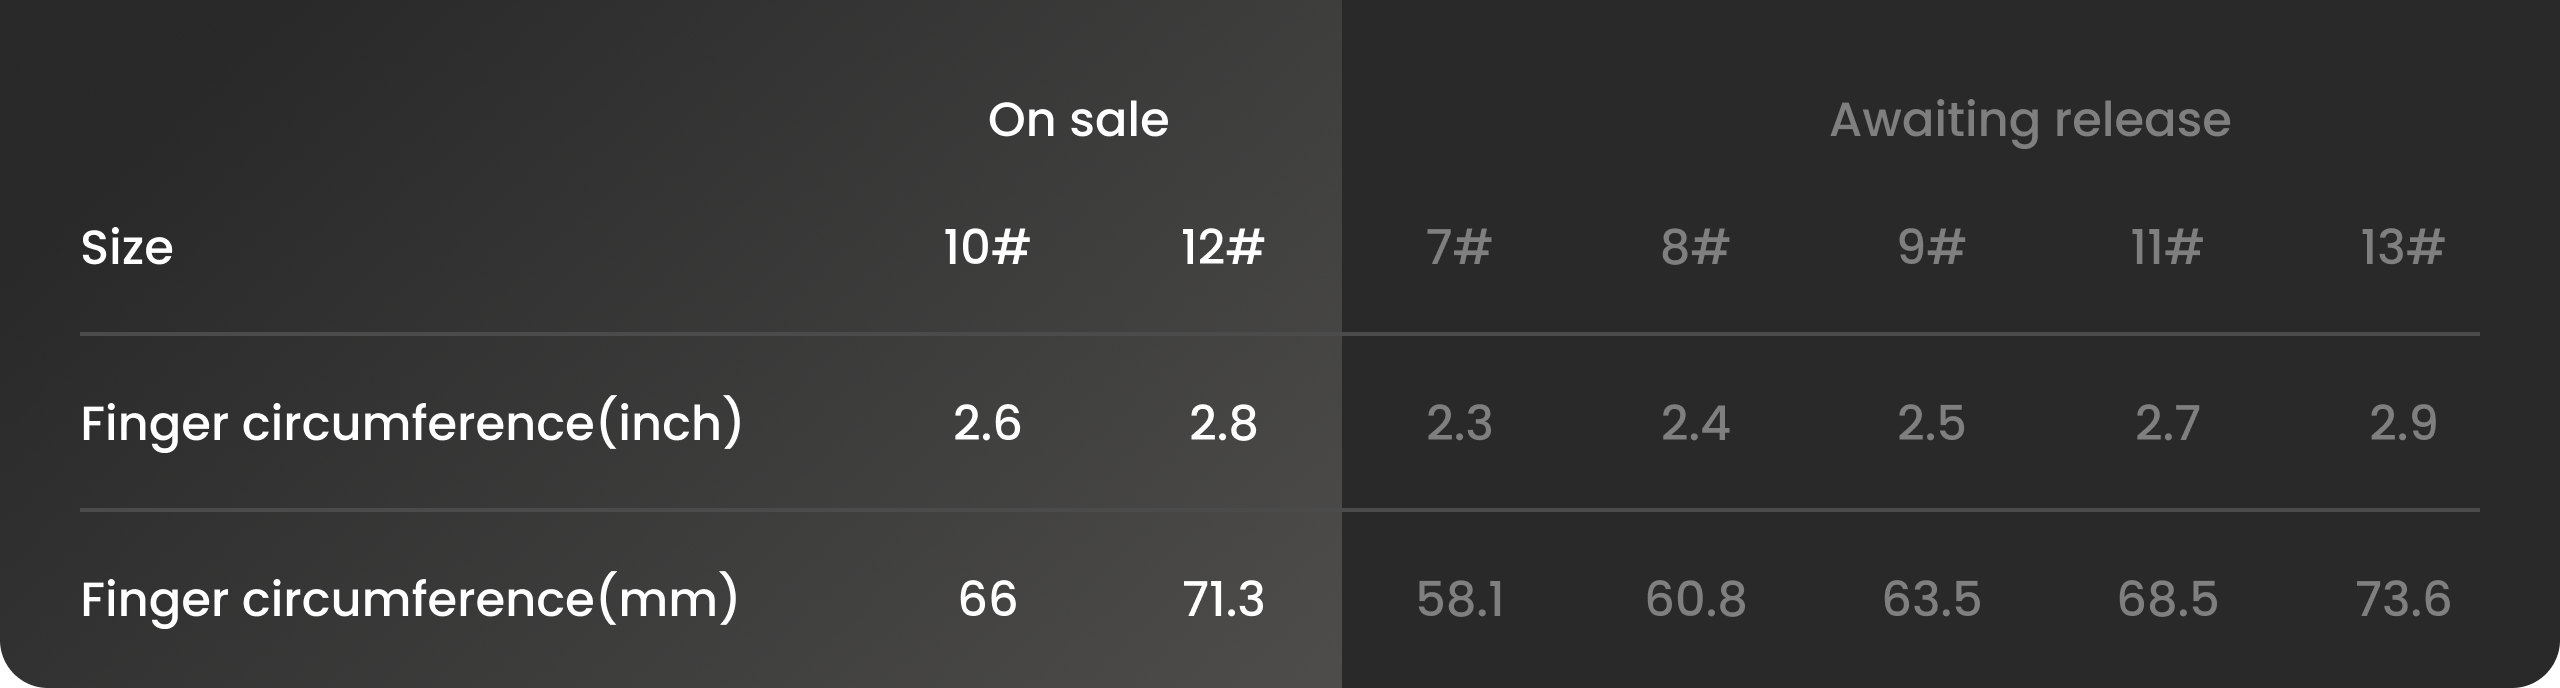The height and width of the screenshot is (688, 2560).
Task: Click the 63.5 mm value
Action: [1931, 599]
